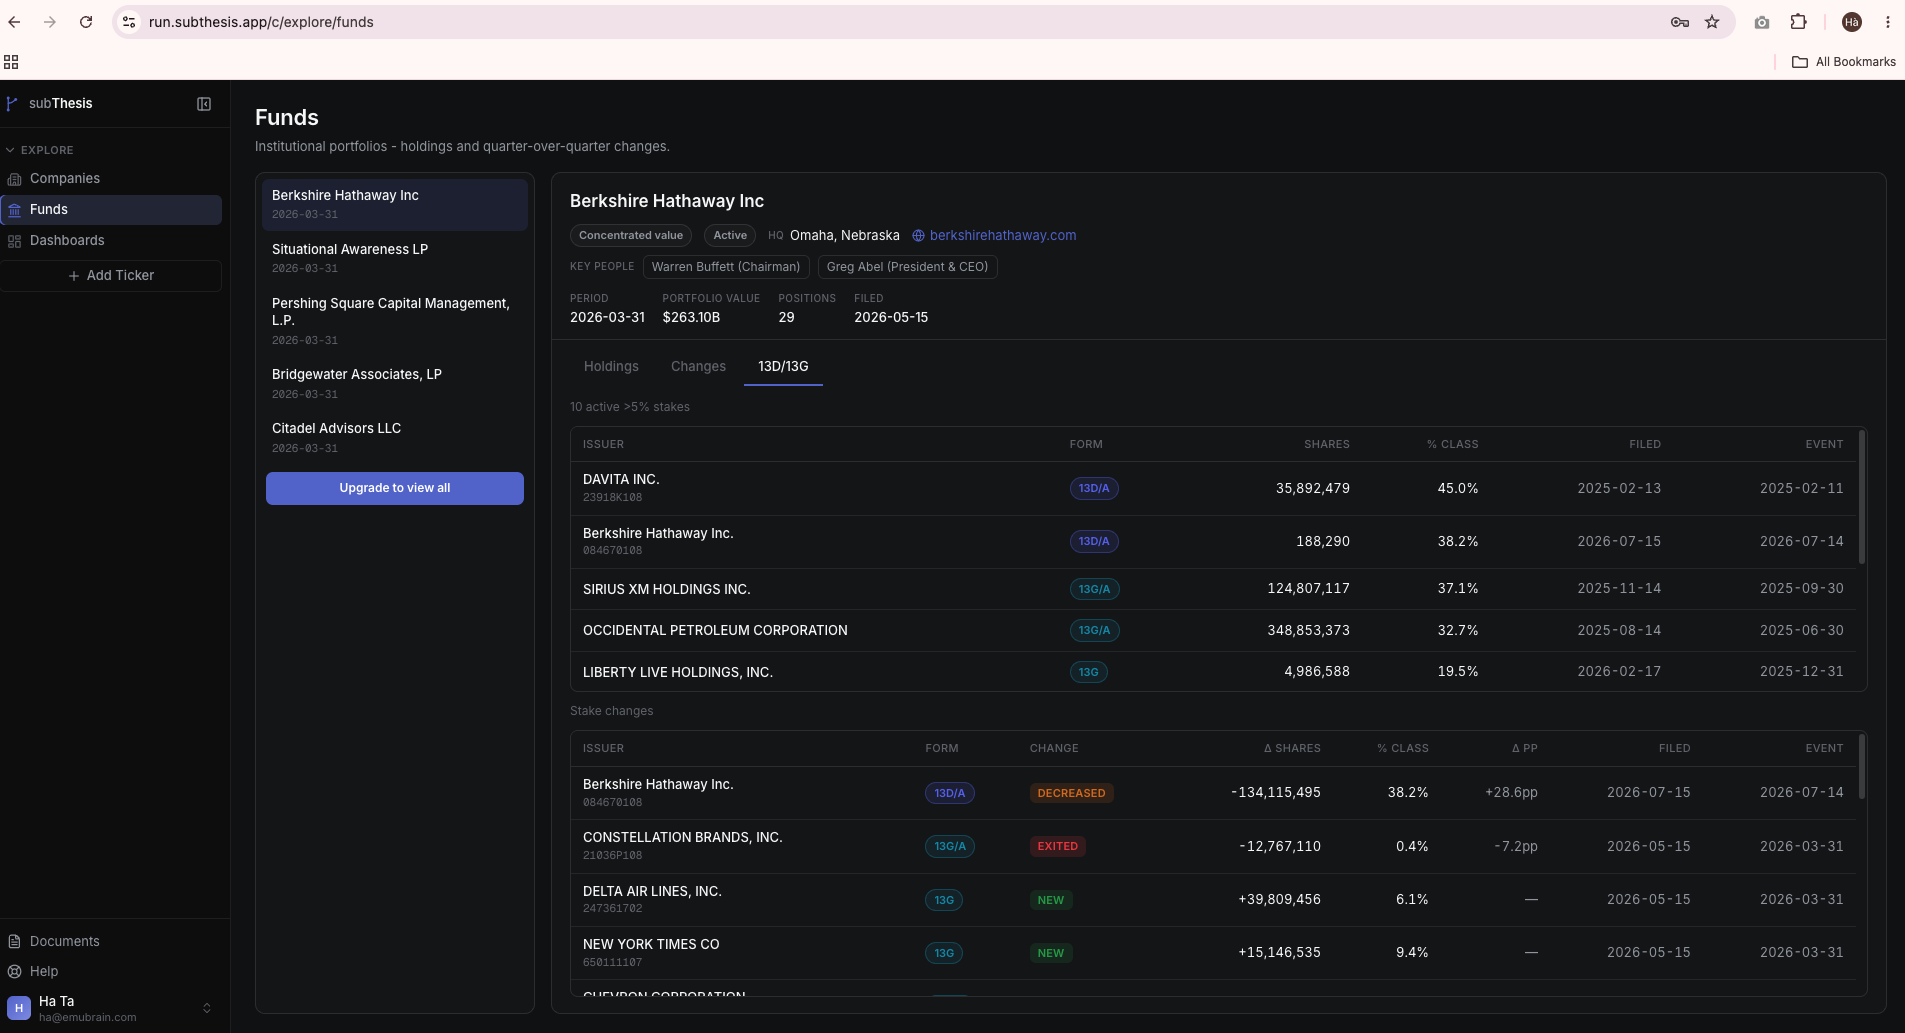Open the browser extensions puzzle icon
The image size is (1905, 1033).
click(x=1798, y=22)
